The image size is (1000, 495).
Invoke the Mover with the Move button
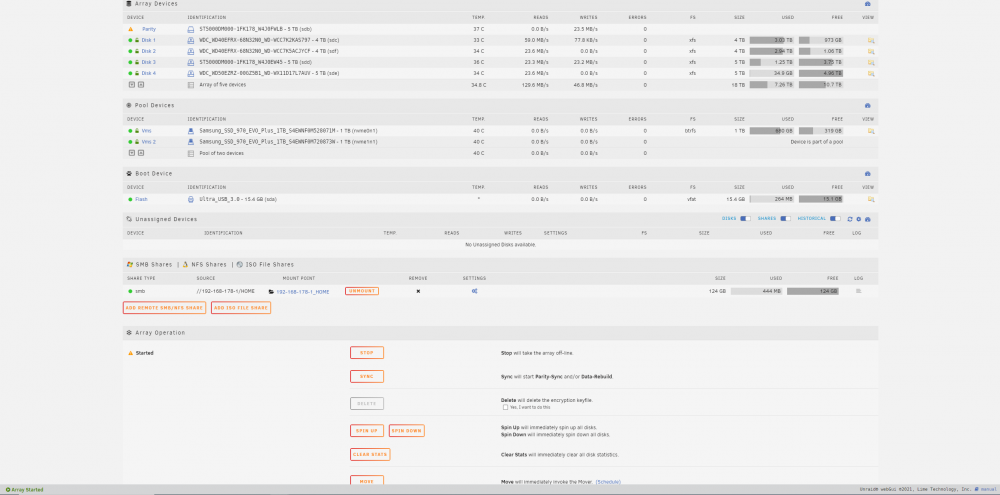pyautogui.click(x=367, y=480)
